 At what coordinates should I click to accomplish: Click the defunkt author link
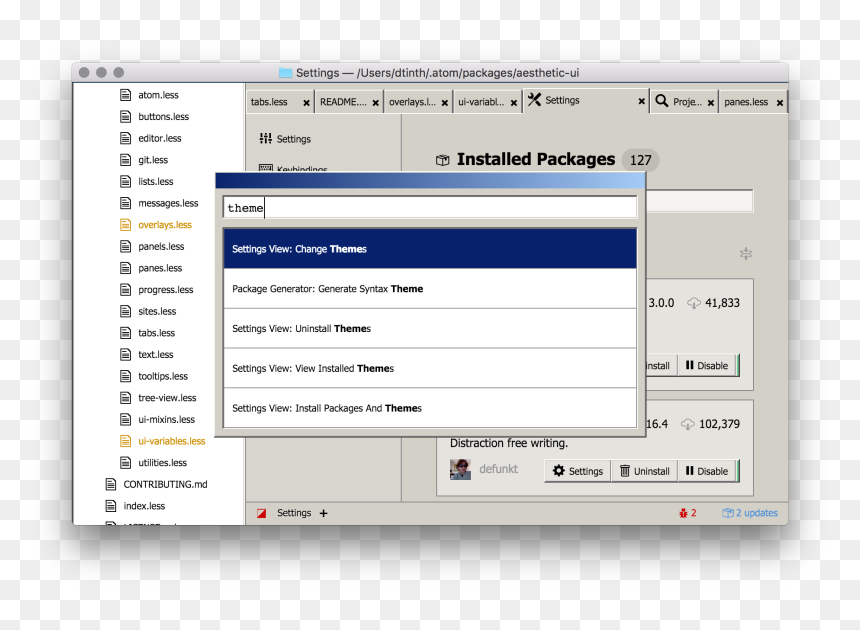[x=498, y=469]
